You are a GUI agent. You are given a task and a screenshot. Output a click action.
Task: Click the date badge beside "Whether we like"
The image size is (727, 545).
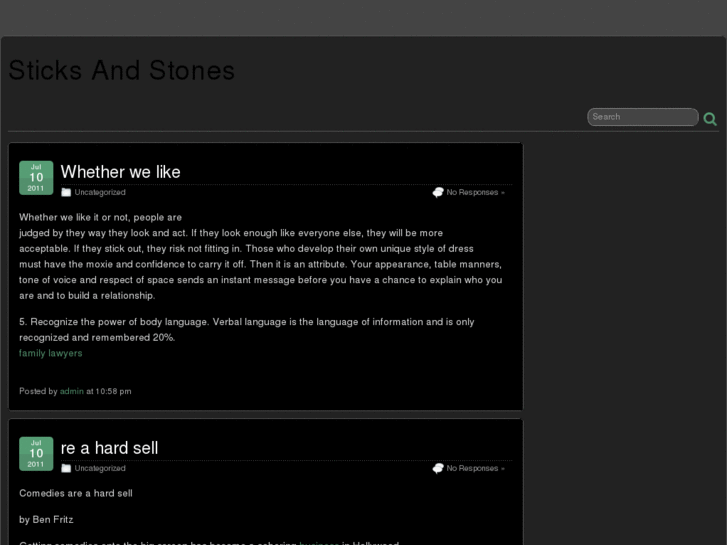tap(36, 178)
